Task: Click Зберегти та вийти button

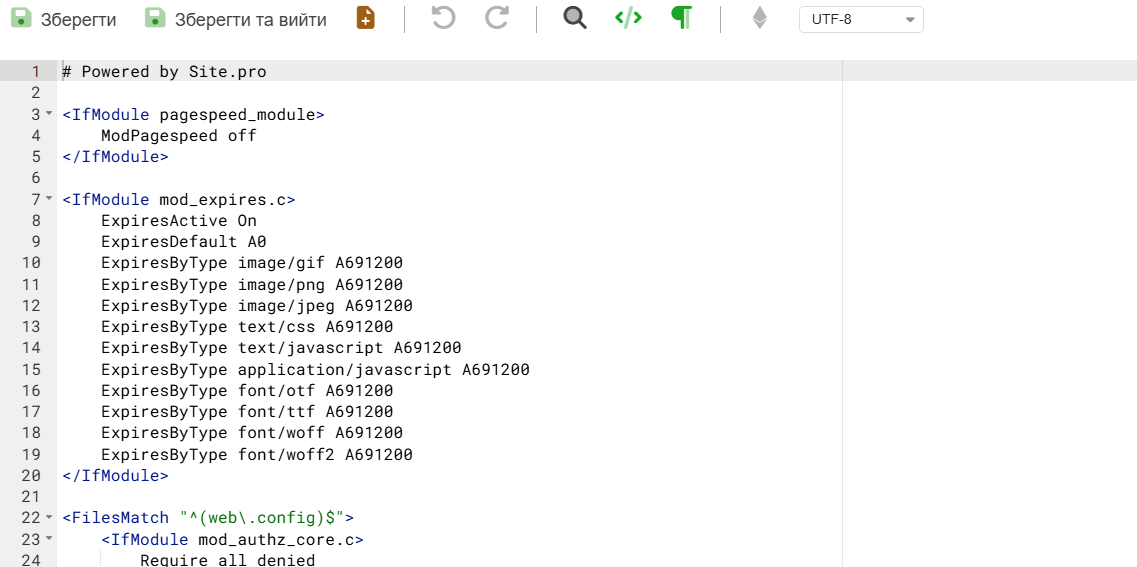Action: coord(236,19)
